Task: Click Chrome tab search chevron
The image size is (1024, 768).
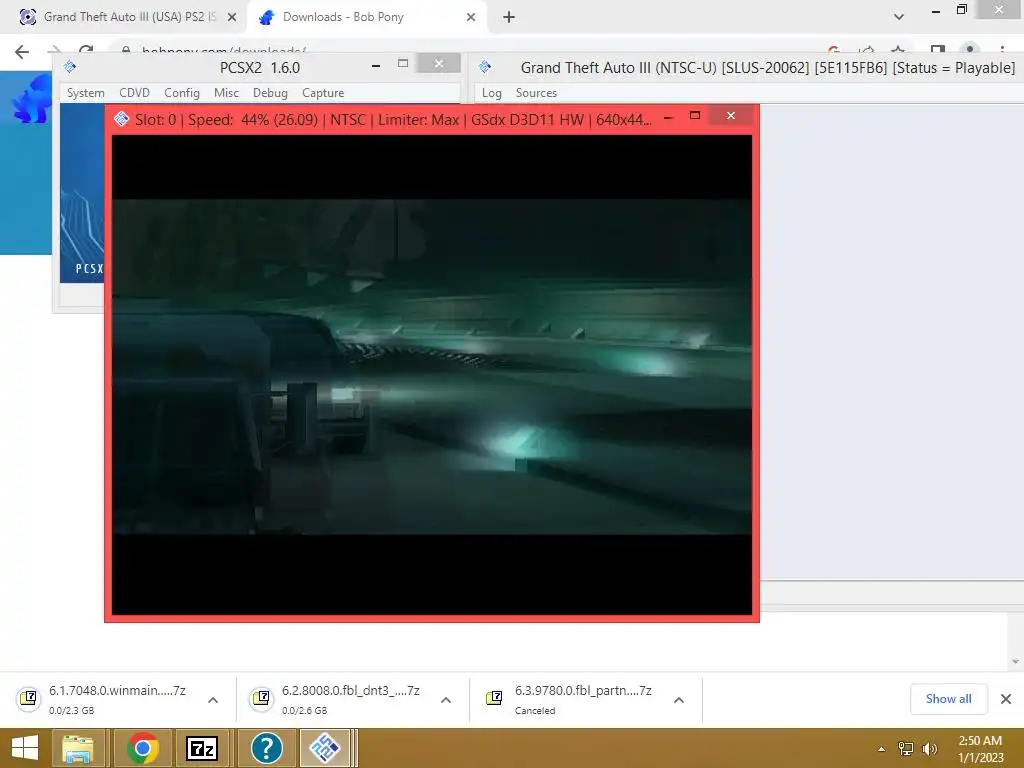Action: [x=899, y=17]
